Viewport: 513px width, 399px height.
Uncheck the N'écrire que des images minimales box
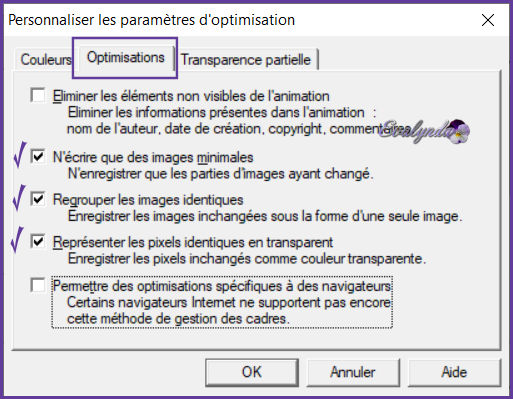[x=38, y=156]
